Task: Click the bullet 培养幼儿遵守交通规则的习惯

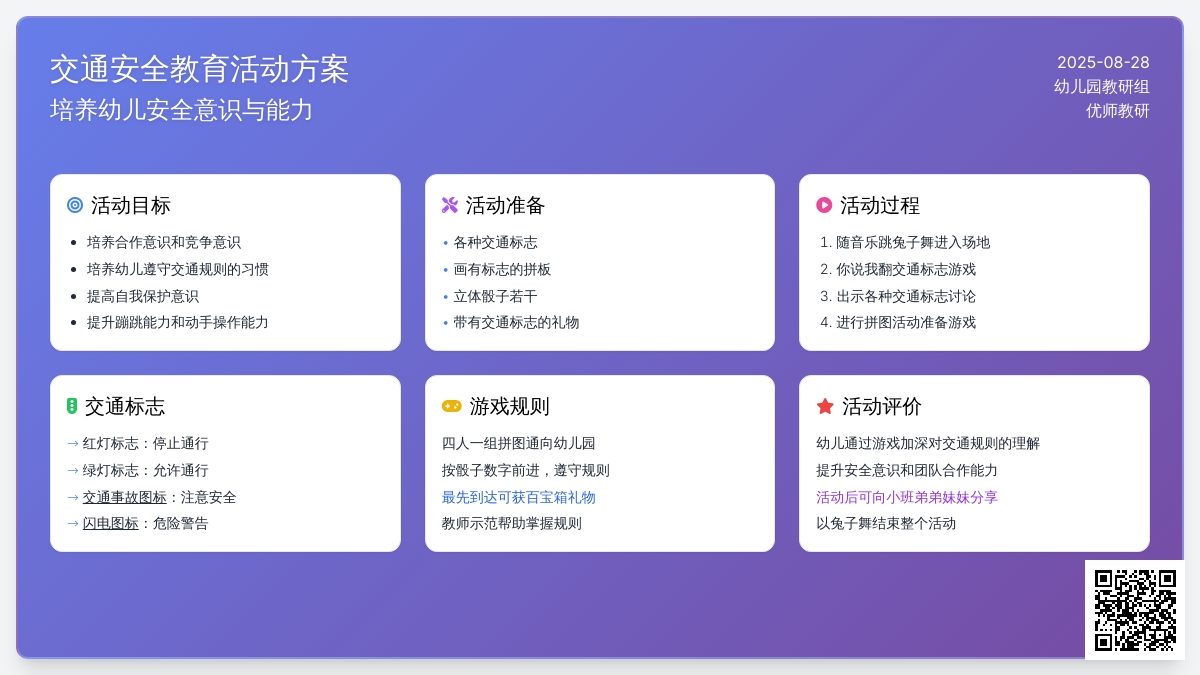Action: click(178, 269)
